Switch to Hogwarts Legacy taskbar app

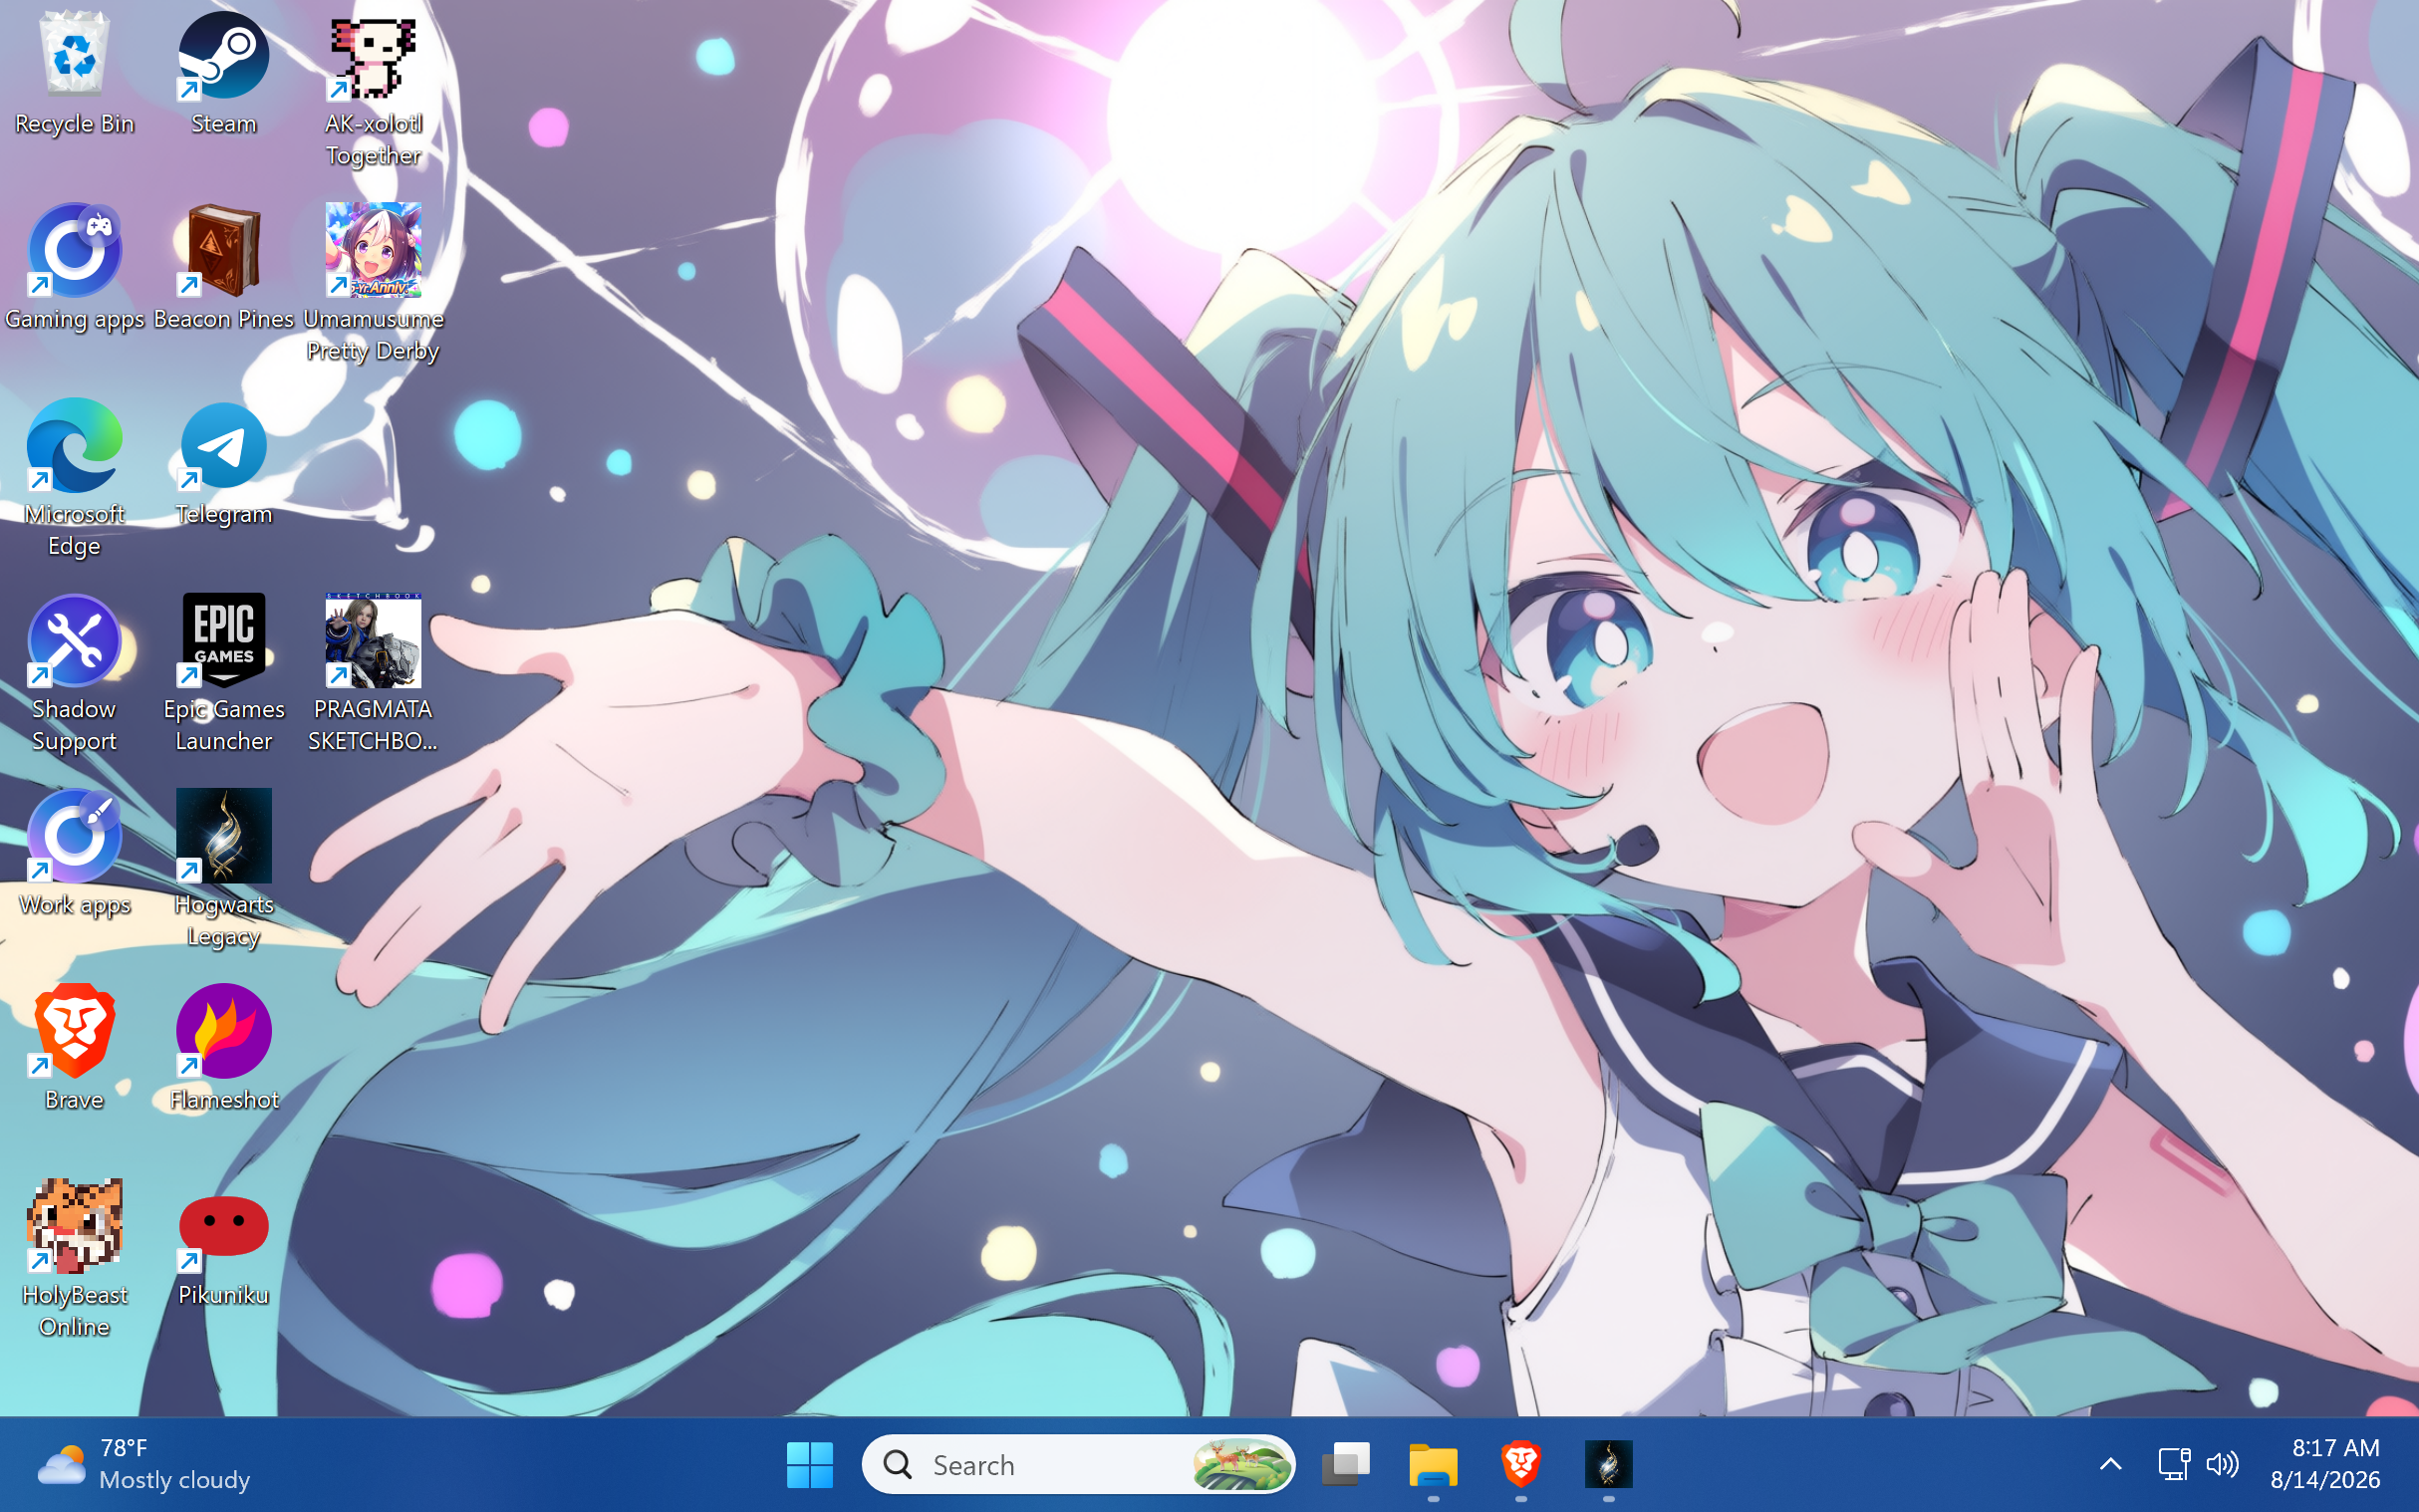coord(1608,1465)
